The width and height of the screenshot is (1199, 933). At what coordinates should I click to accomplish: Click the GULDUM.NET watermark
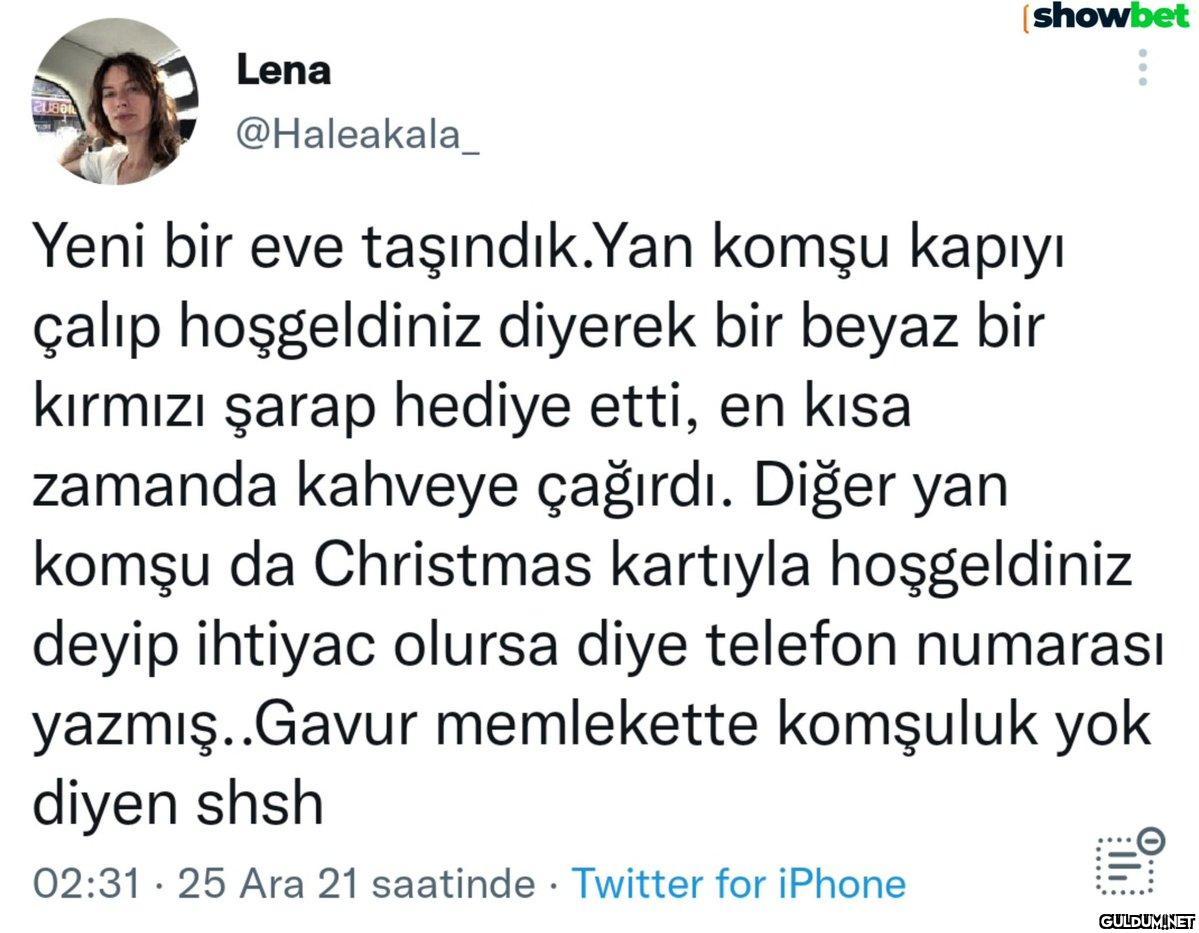click(1146, 919)
